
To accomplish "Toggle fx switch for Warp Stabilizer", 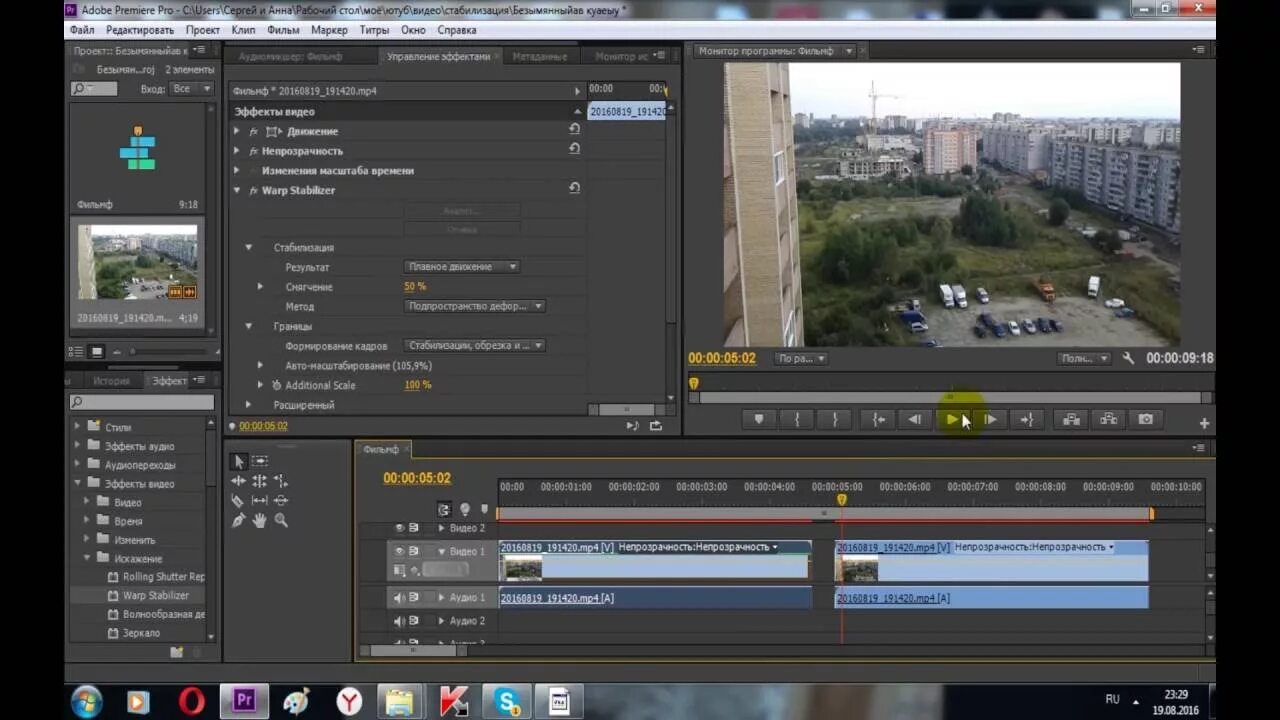I will [253, 190].
